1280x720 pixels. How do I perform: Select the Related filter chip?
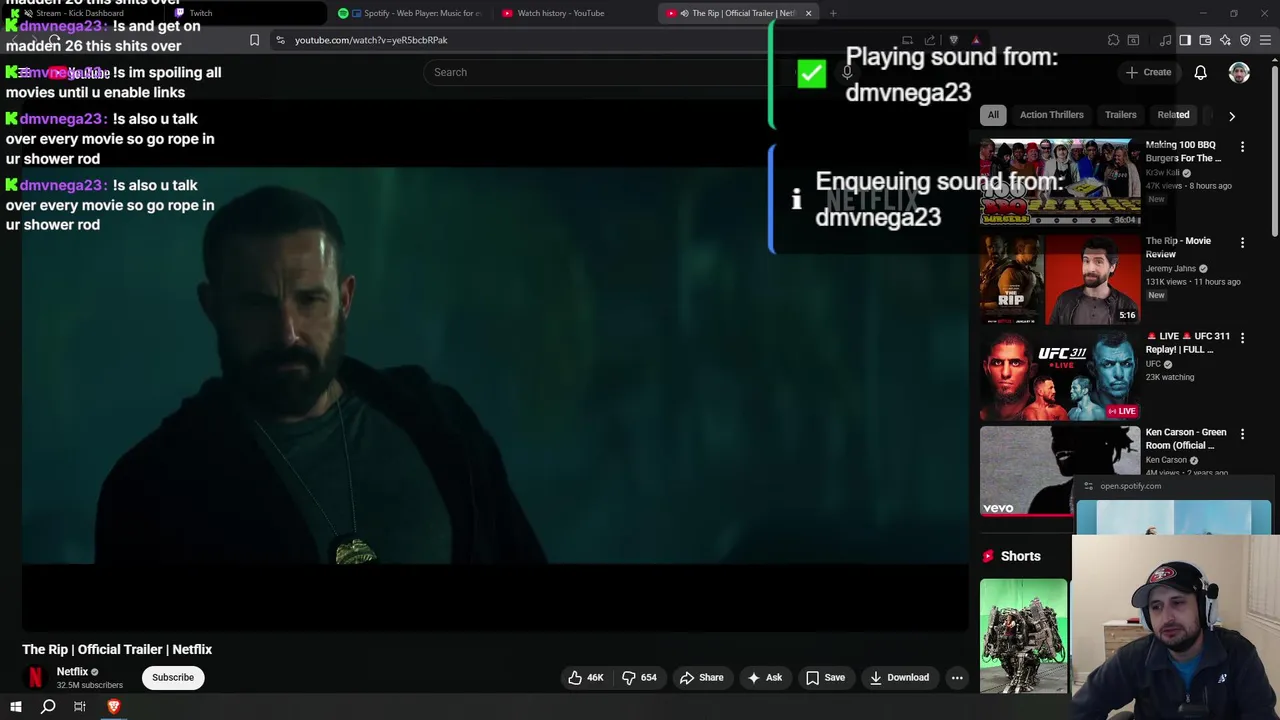click(x=1173, y=115)
